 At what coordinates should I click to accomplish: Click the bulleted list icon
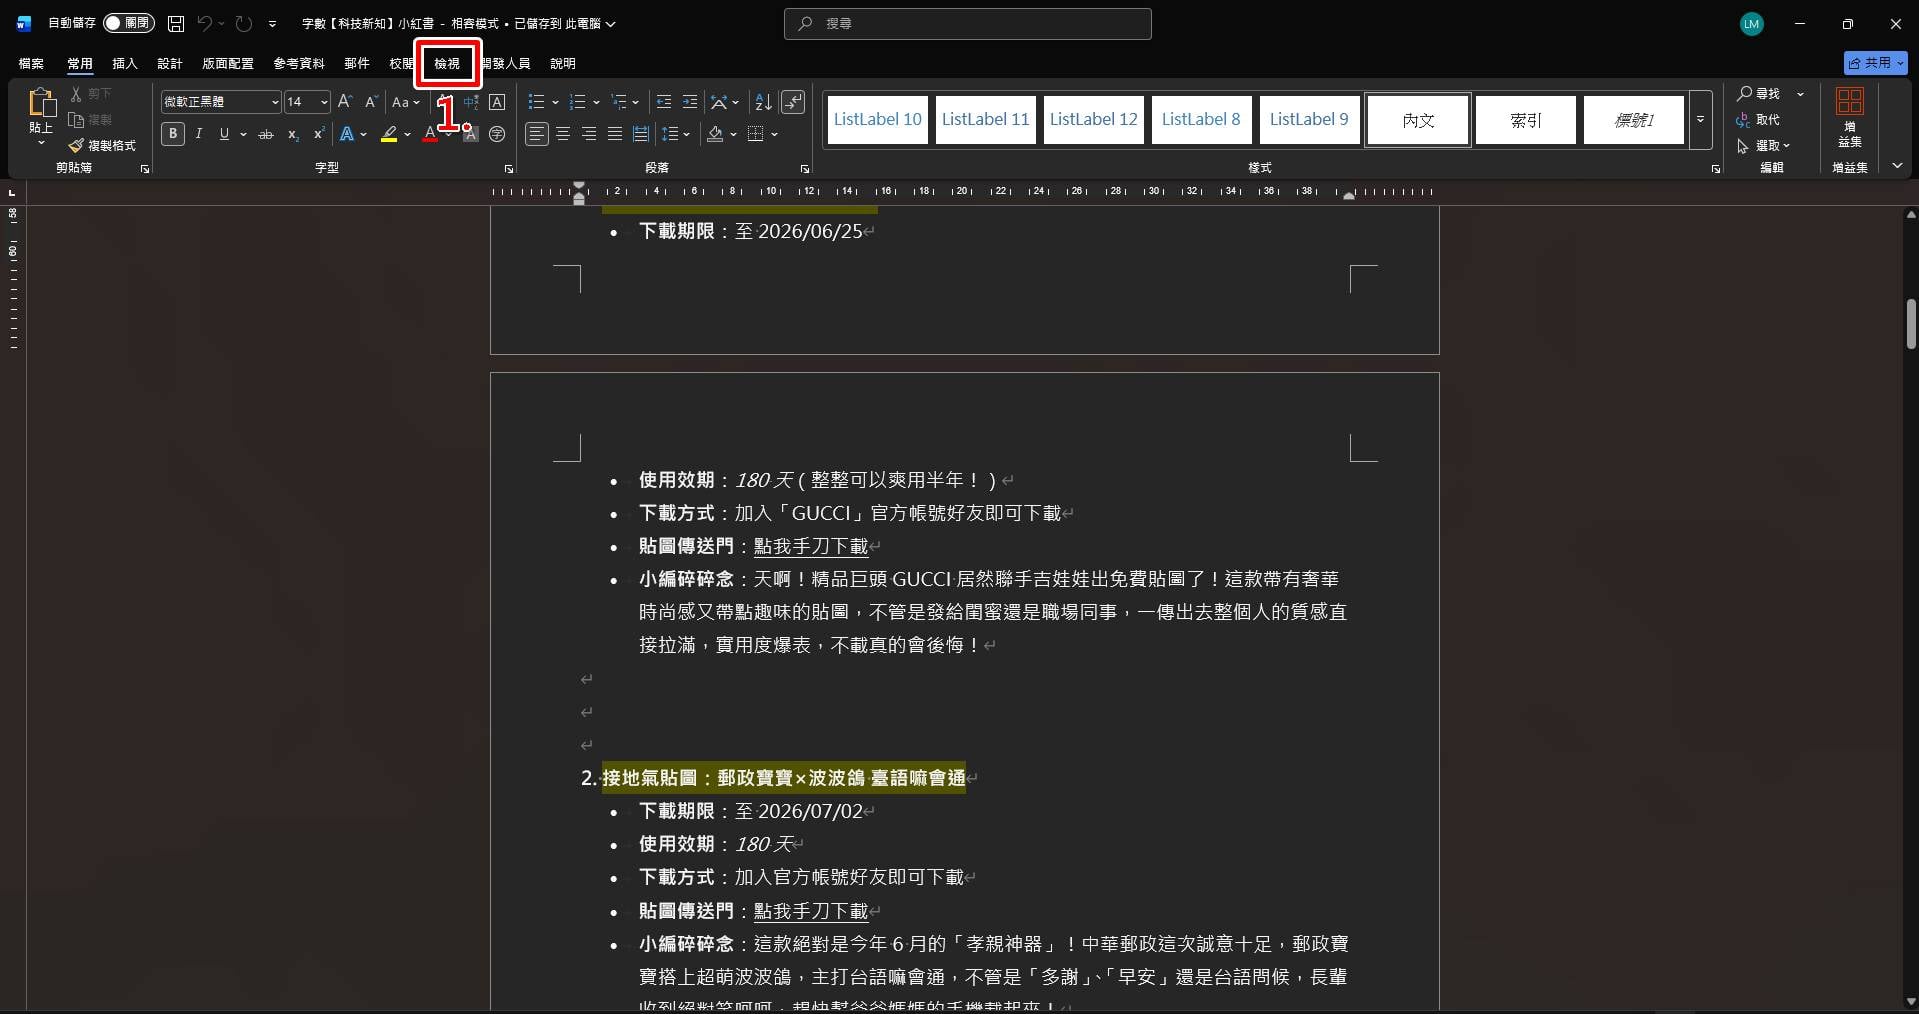(x=536, y=102)
